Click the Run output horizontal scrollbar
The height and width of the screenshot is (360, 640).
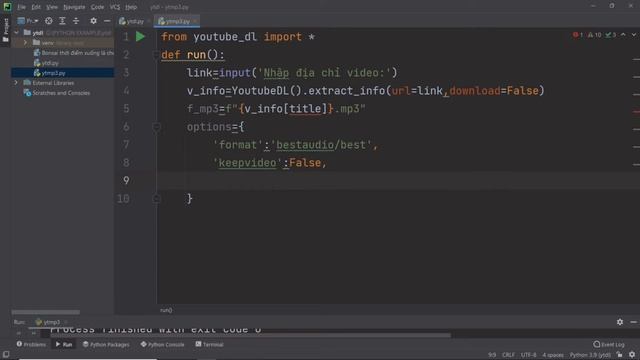251,336
